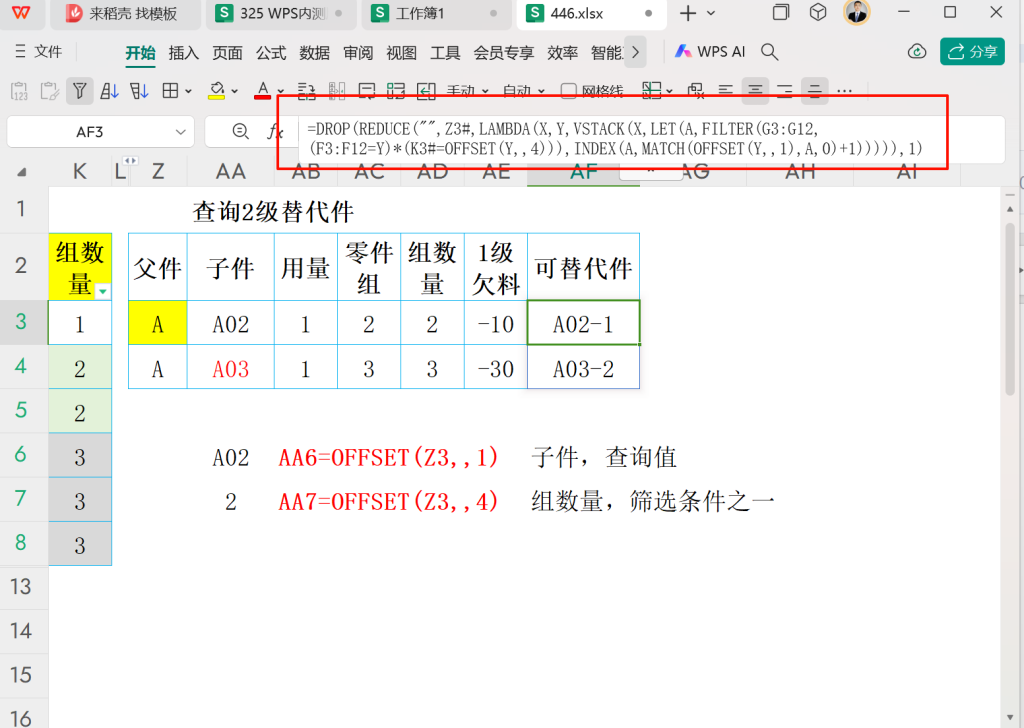The image size is (1024, 728).
Task: Click the 组数量 filter dropdown arrow
Action: tap(103, 291)
